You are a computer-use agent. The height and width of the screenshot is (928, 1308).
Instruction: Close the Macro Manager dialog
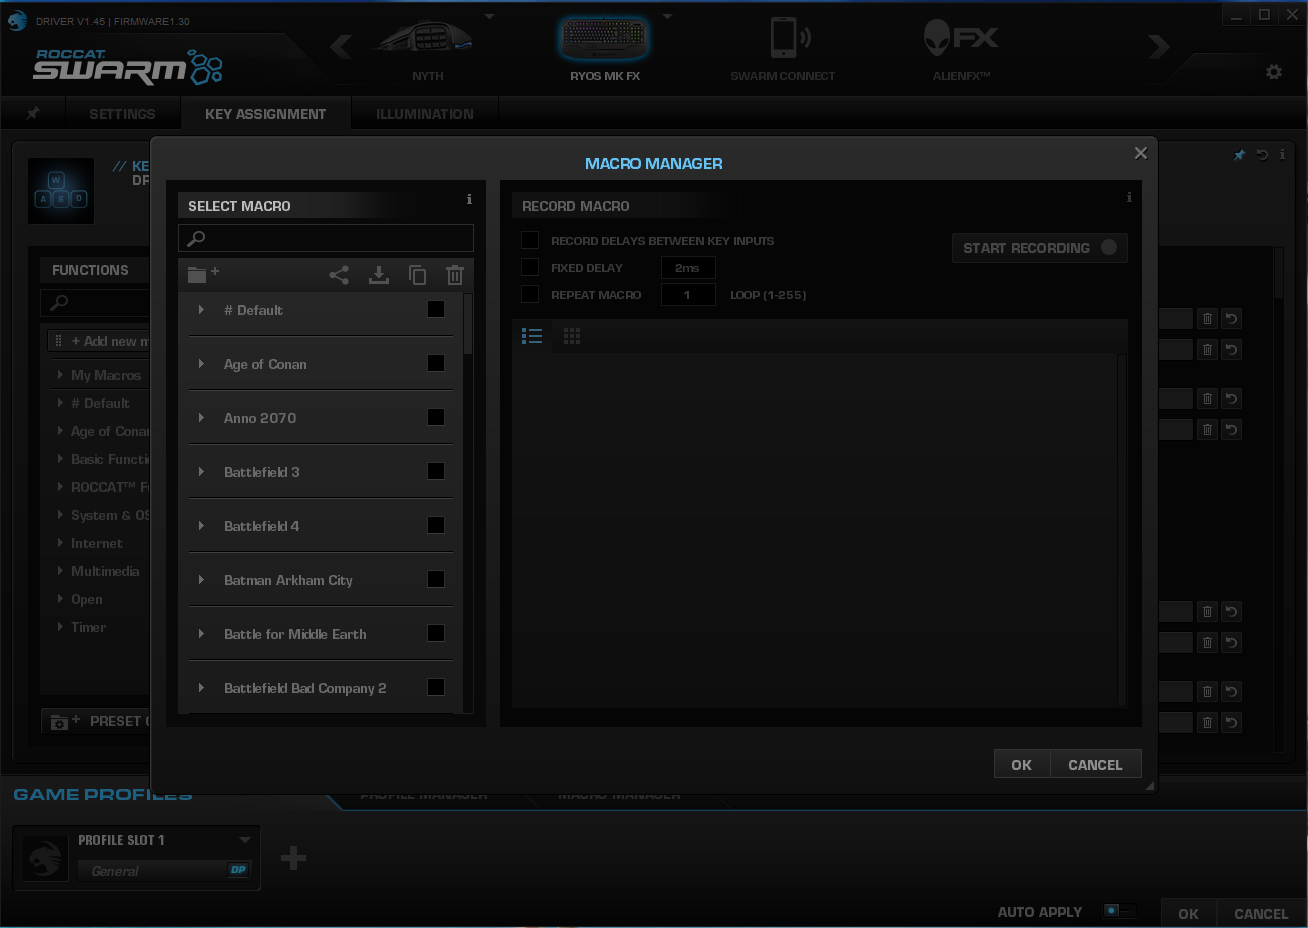tap(1140, 153)
